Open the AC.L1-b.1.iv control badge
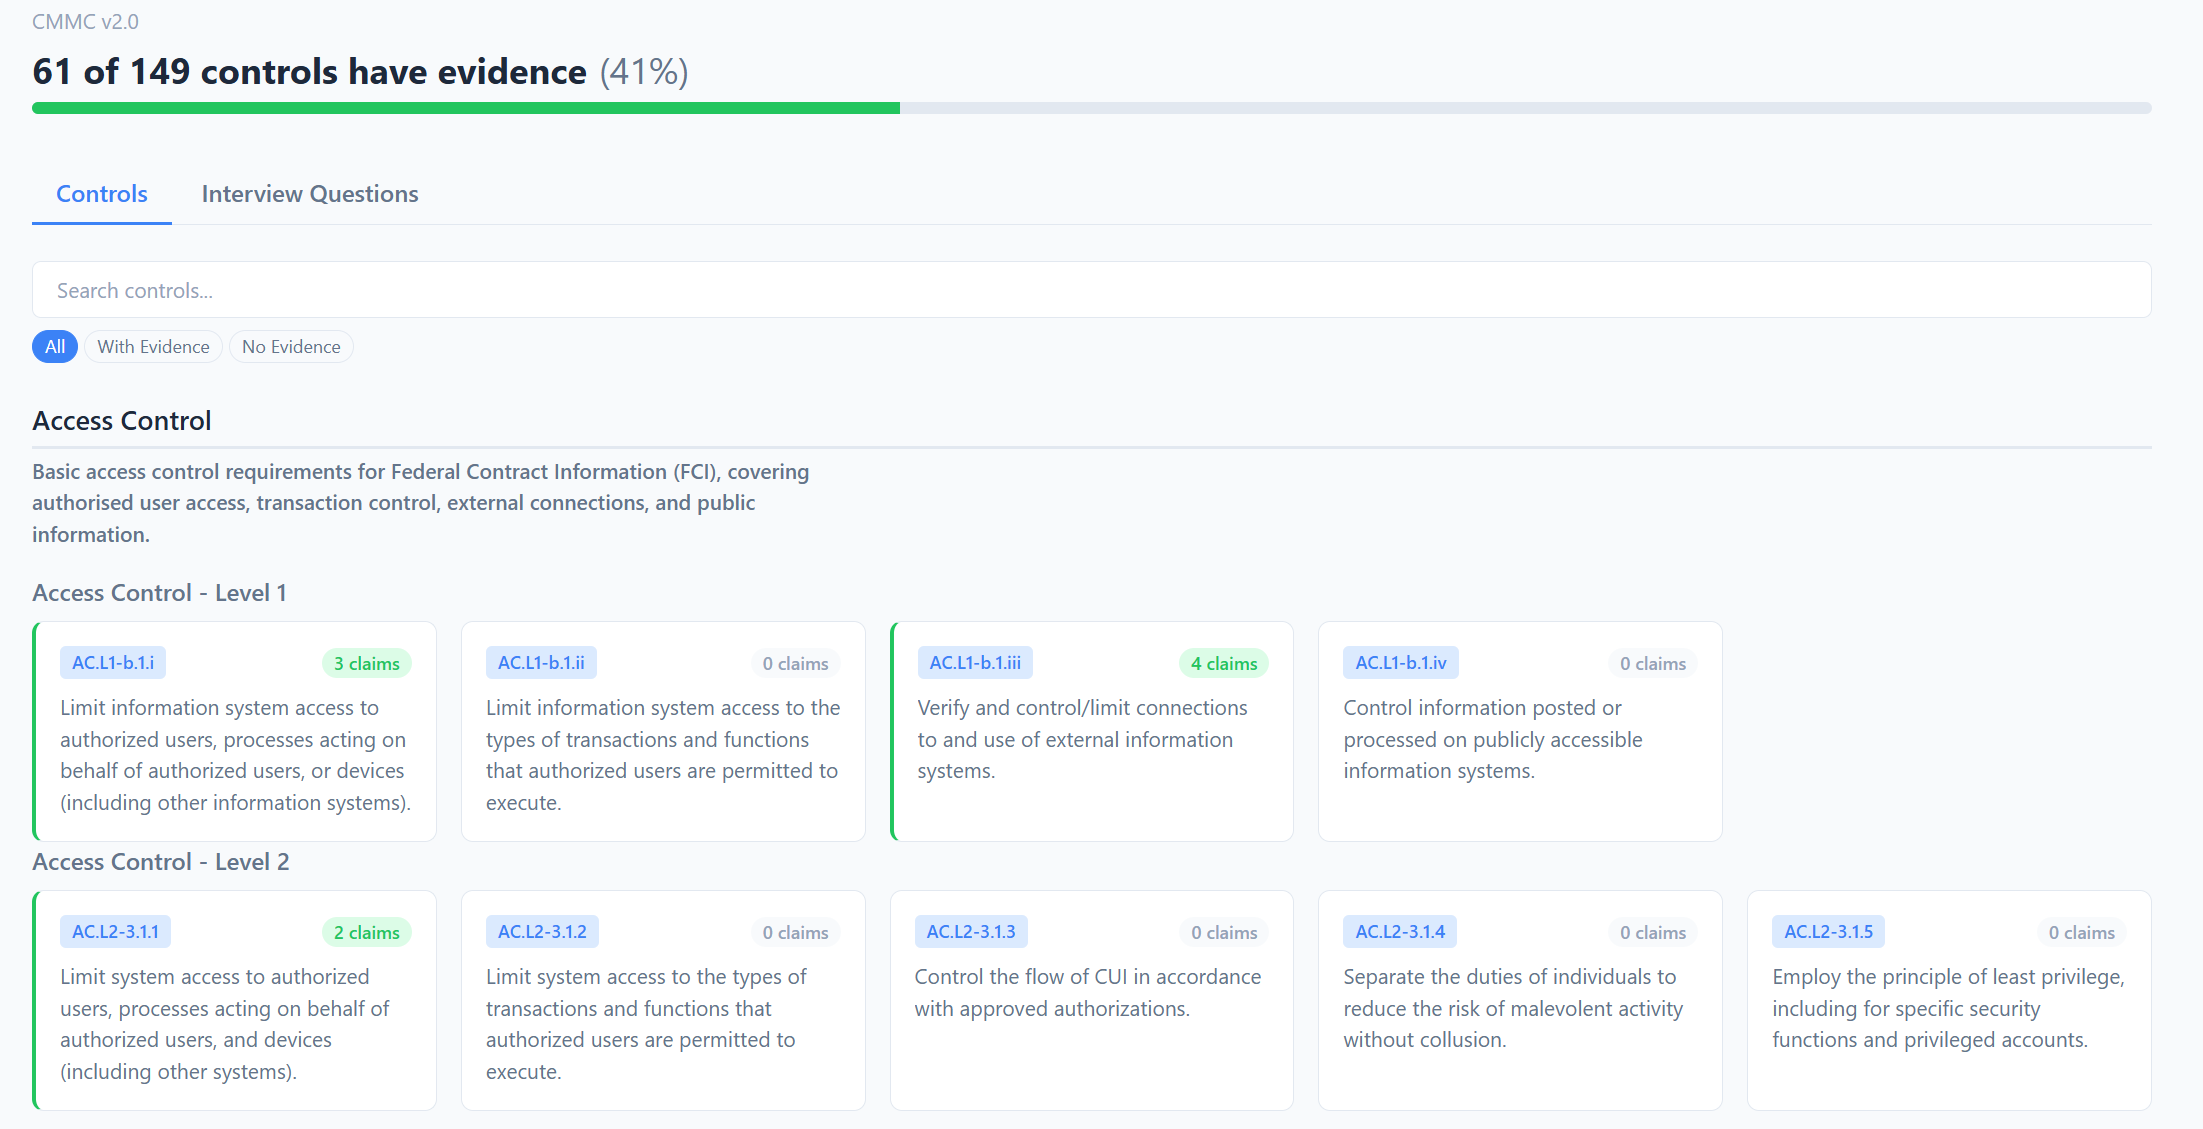The height and width of the screenshot is (1129, 2203). pyautogui.click(x=1400, y=662)
